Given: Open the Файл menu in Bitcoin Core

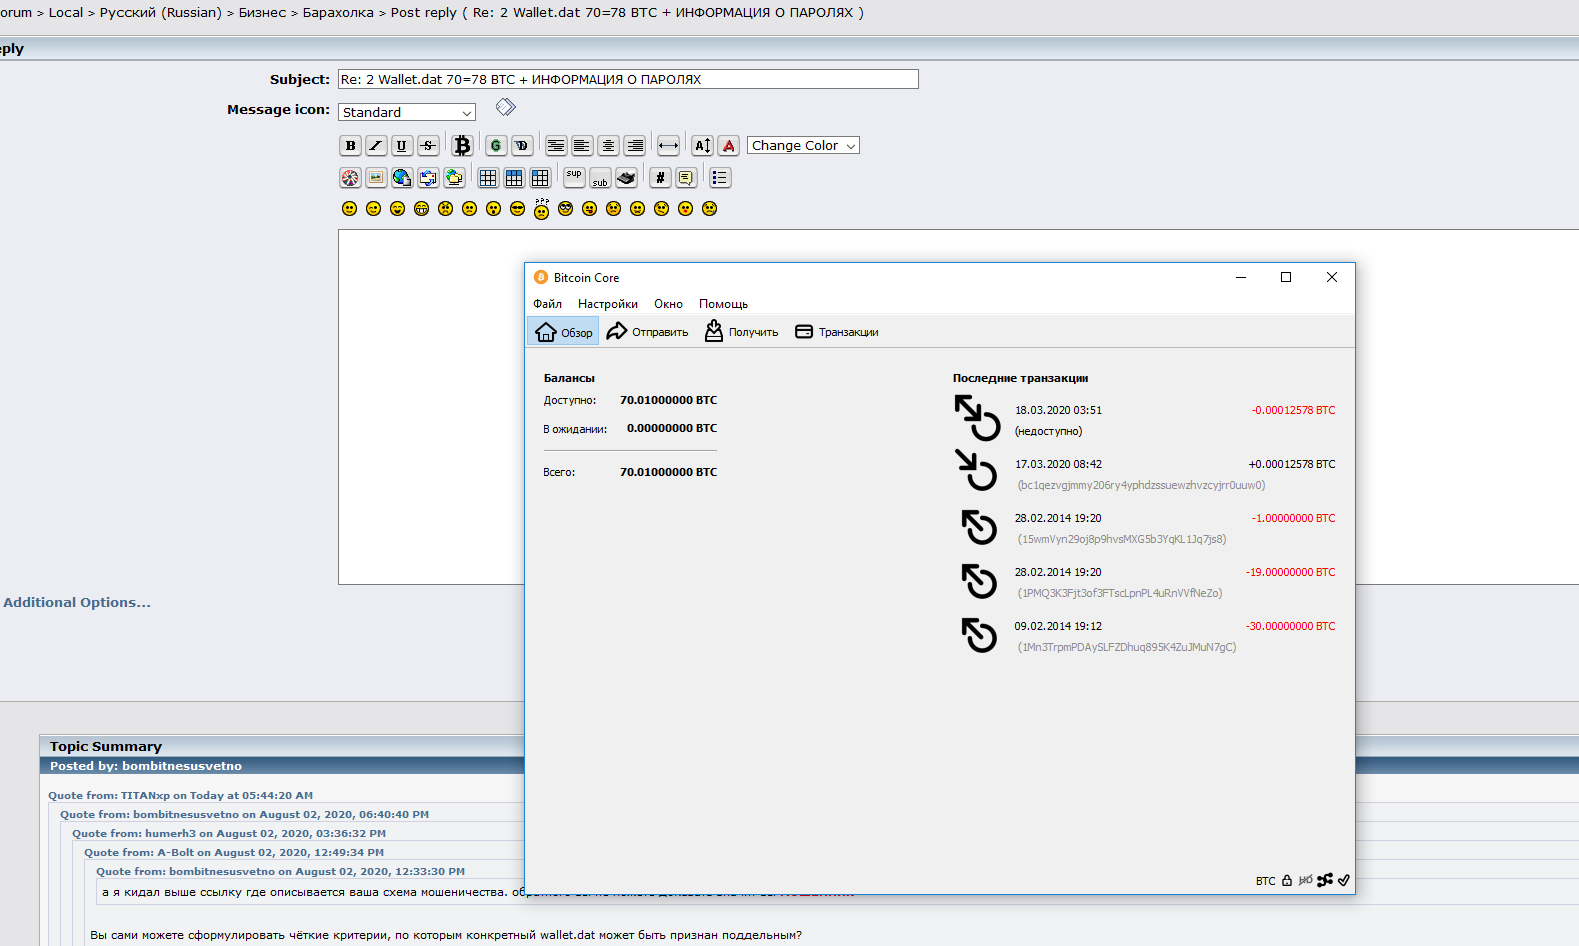Looking at the screenshot, I should pyautogui.click(x=547, y=304).
